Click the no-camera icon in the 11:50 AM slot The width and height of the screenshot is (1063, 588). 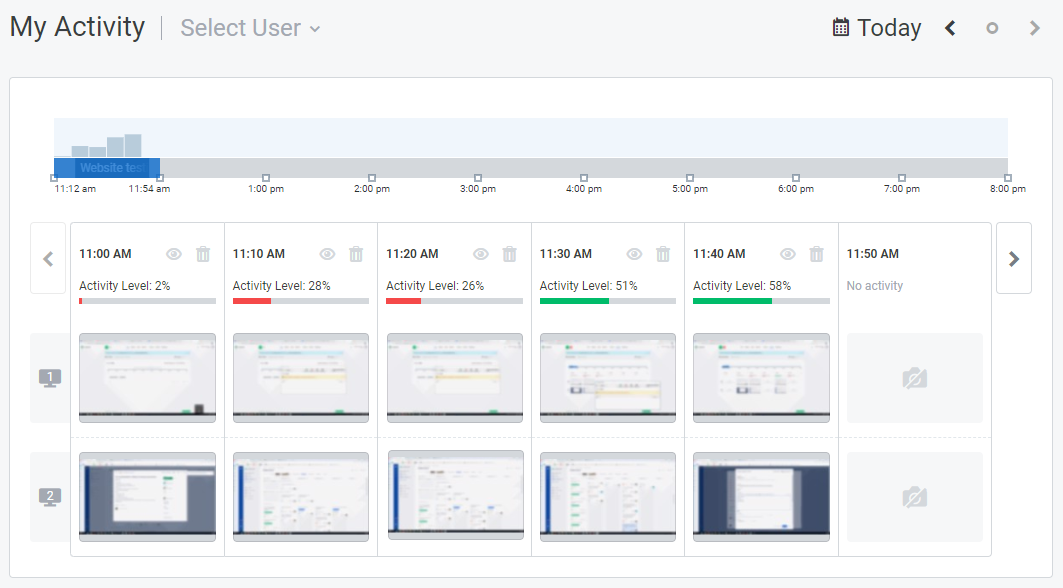914,378
